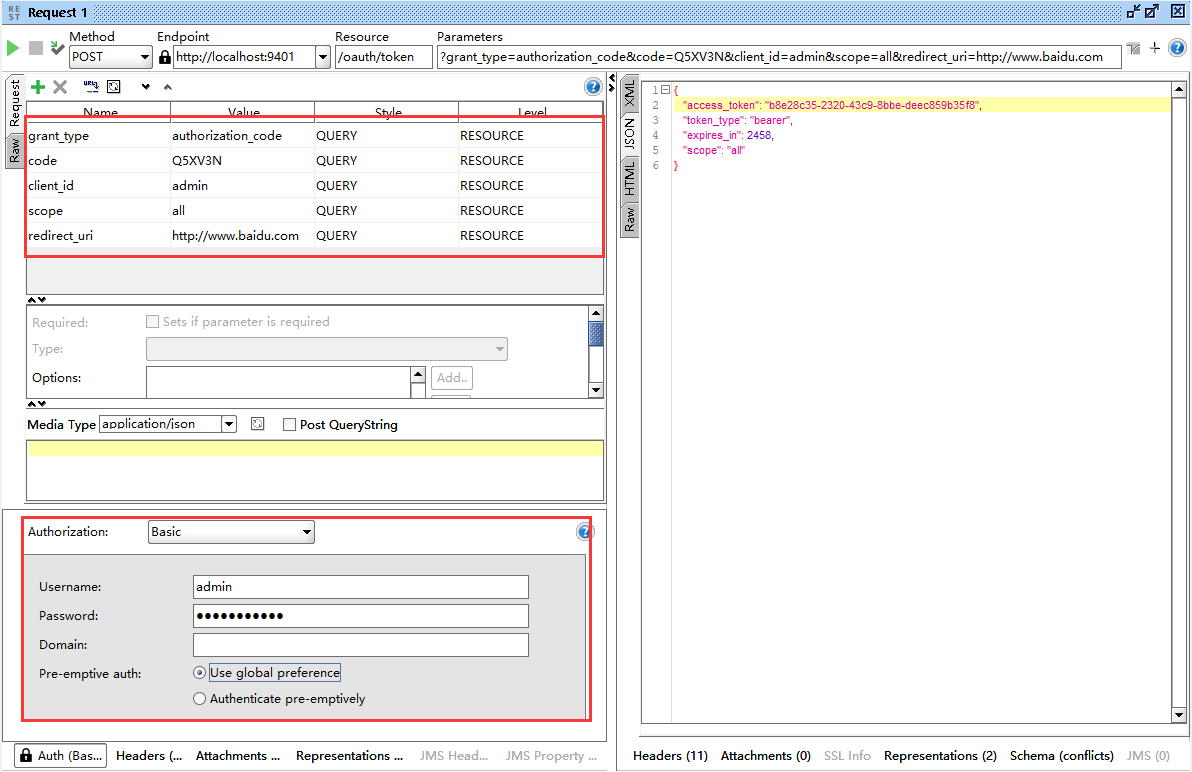The width and height of the screenshot is (1192, 772).
Task: Click the top-right plus icon near Parameters
Action: click(x=1155, y=48)
